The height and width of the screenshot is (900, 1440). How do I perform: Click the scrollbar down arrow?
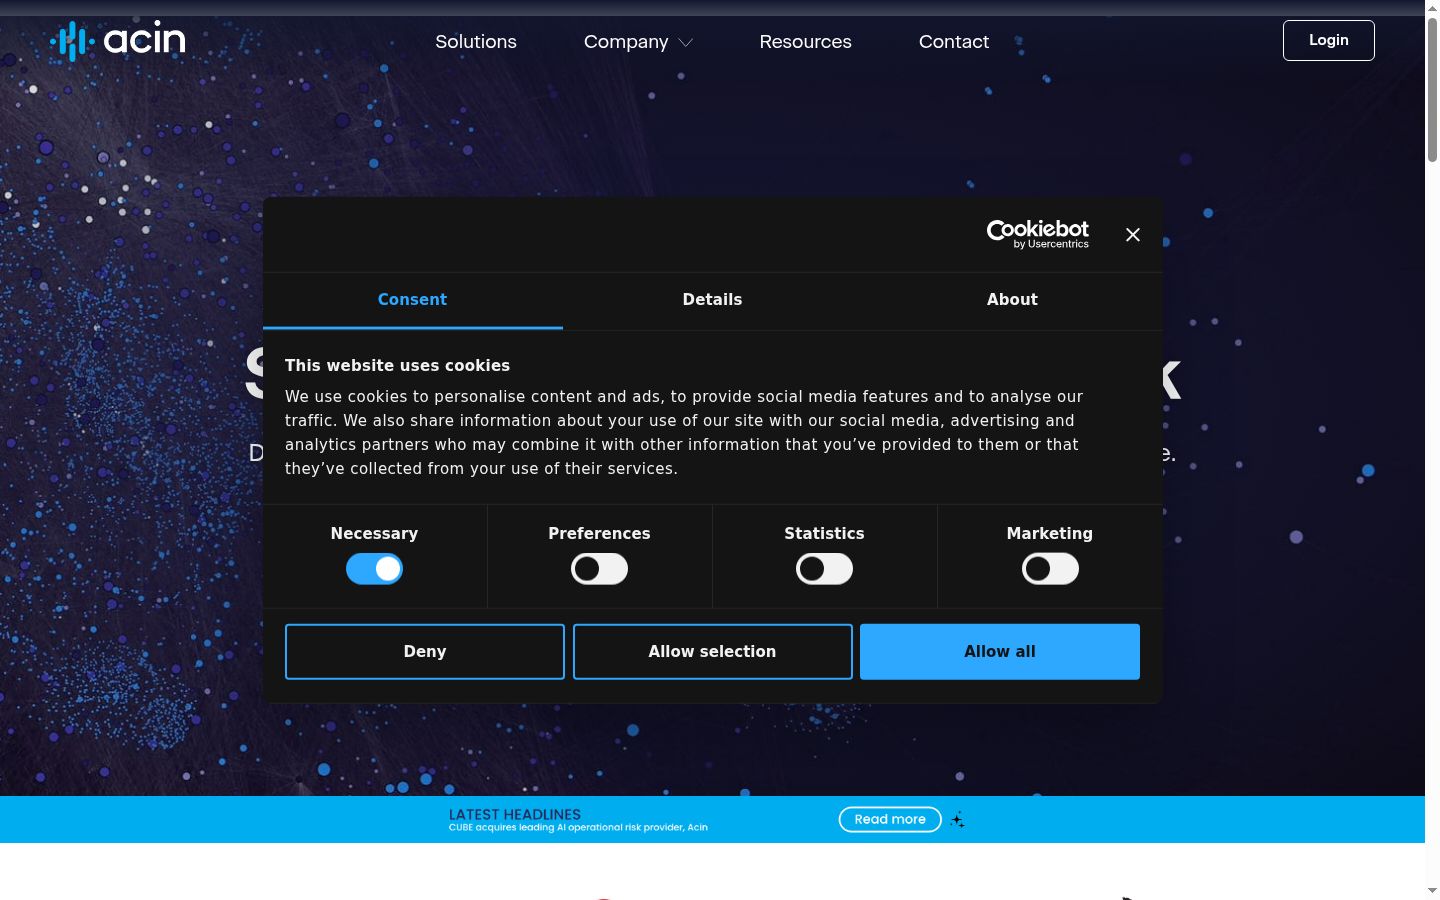(1432, 890)
